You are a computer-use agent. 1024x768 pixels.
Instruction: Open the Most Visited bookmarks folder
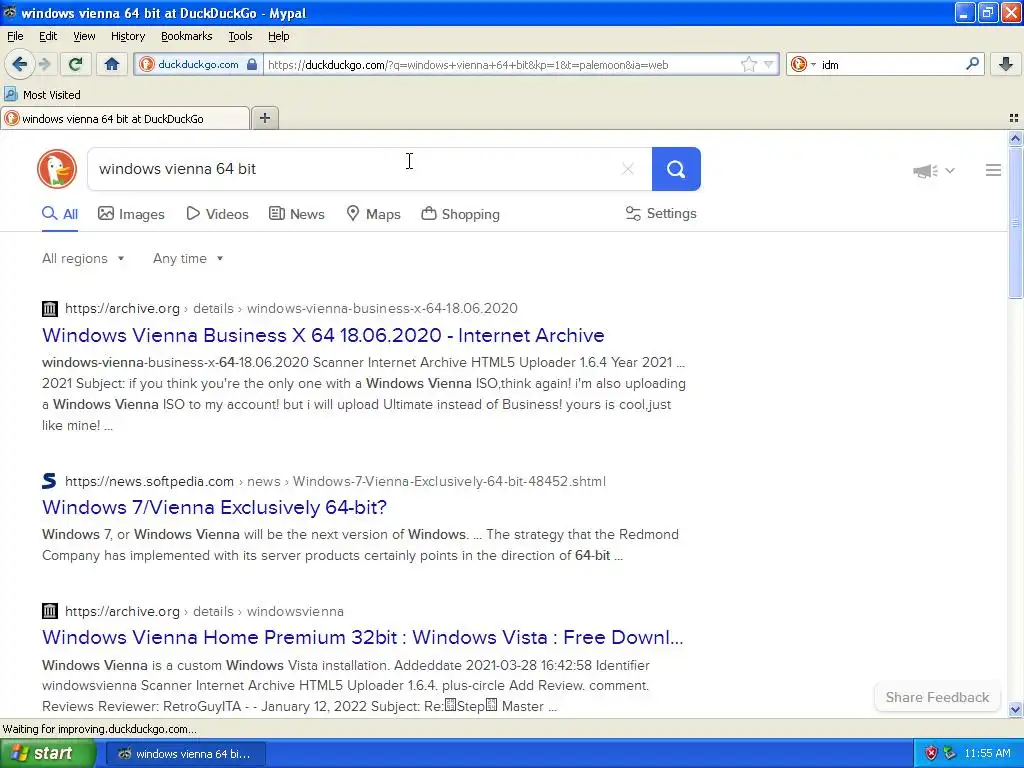[x=42, y=95]
